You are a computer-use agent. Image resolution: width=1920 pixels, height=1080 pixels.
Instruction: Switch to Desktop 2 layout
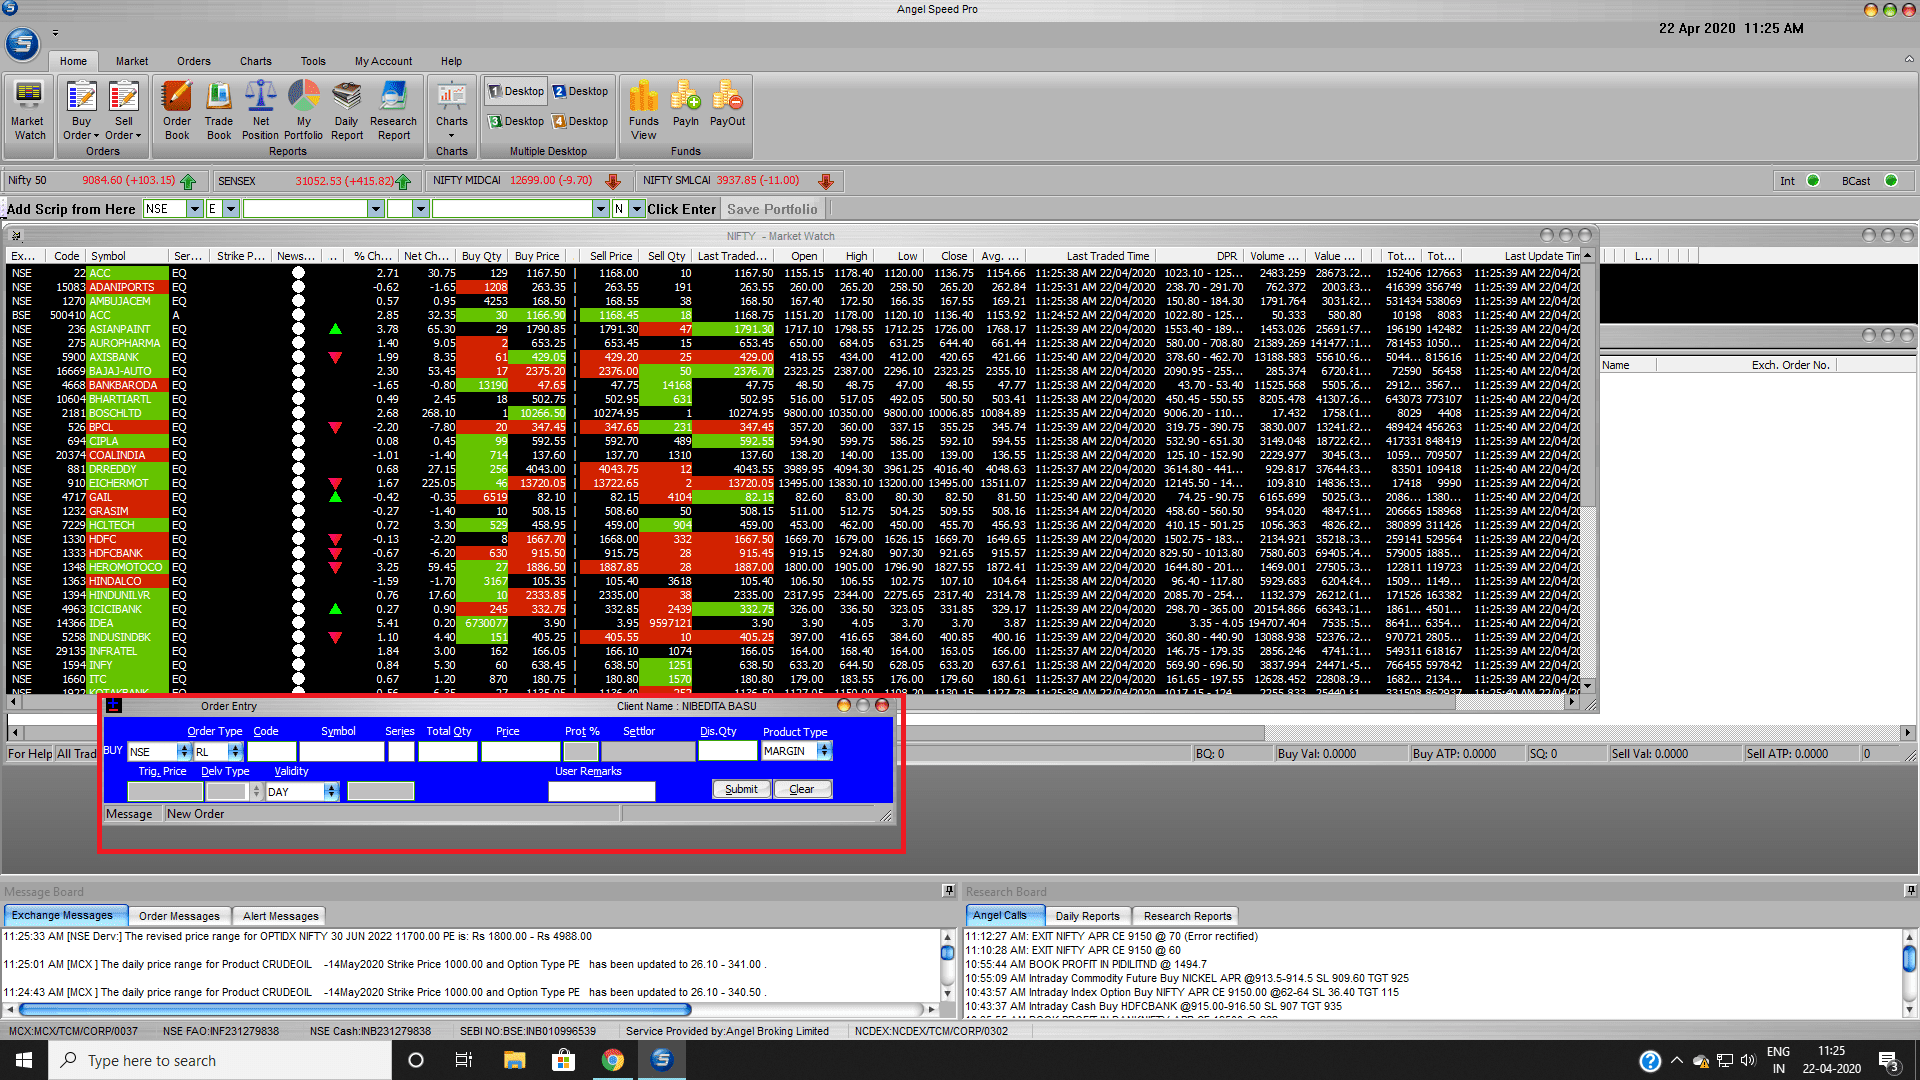point(580,91)
